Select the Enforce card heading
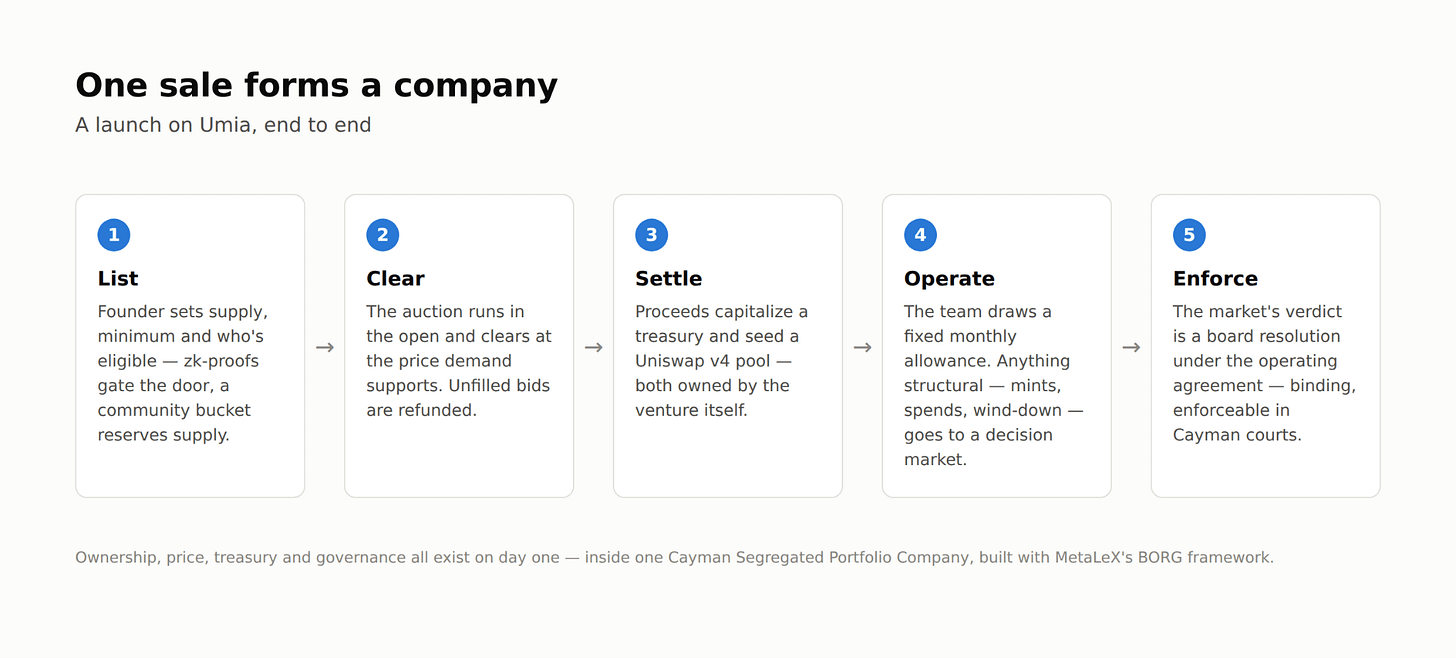The image size is (1456, 658). [x=1216, y=279]
